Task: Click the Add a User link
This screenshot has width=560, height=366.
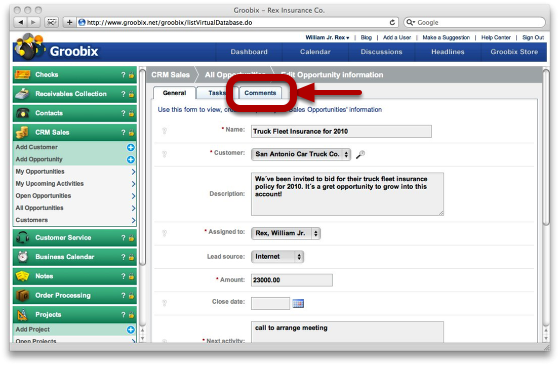Action: (397, 37)
